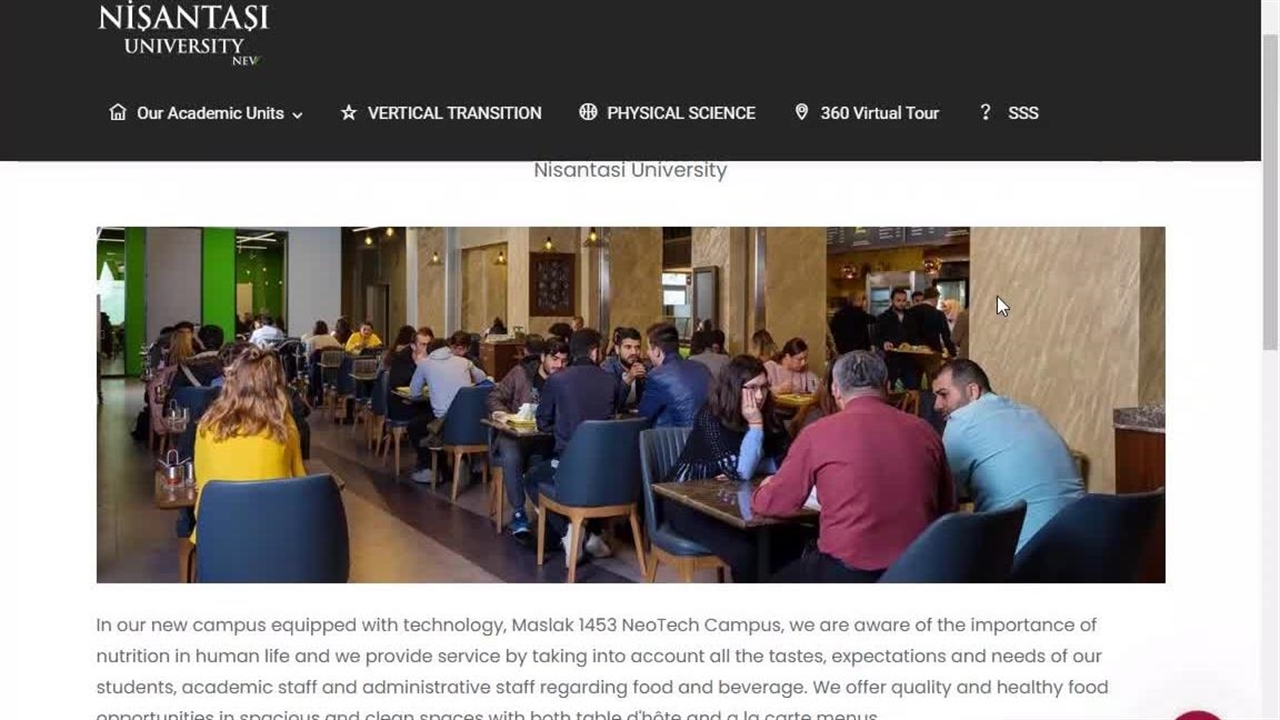Click the location pin icon for Virtual Tour
The image size is (1280, 720).
pos(801,112)
